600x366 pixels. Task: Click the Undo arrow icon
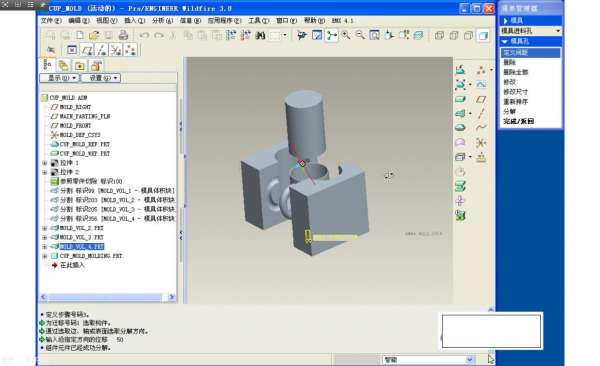pyautogui.click(x=144, y=36)
